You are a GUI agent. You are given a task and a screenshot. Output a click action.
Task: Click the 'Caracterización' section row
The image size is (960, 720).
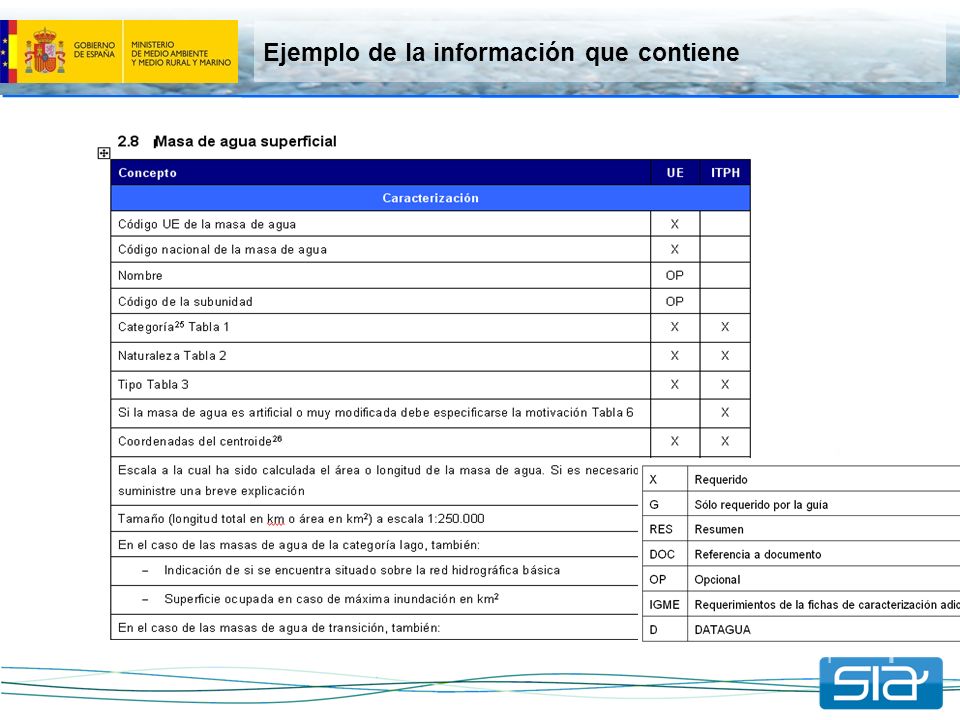pyautogui.click(x=430, y=198)
